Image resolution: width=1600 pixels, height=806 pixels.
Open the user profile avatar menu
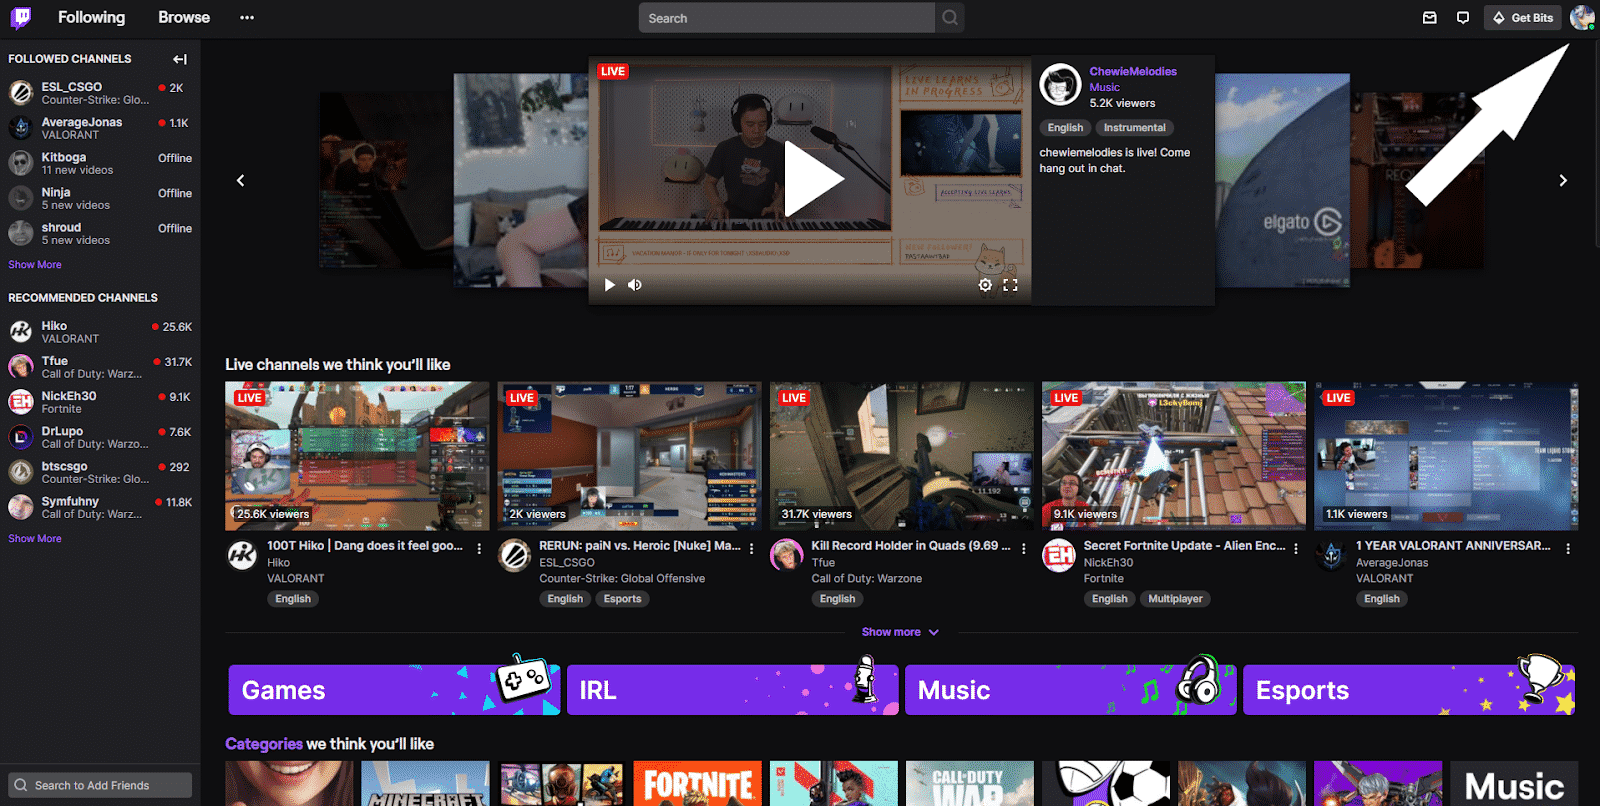[x=1582, y=18]
